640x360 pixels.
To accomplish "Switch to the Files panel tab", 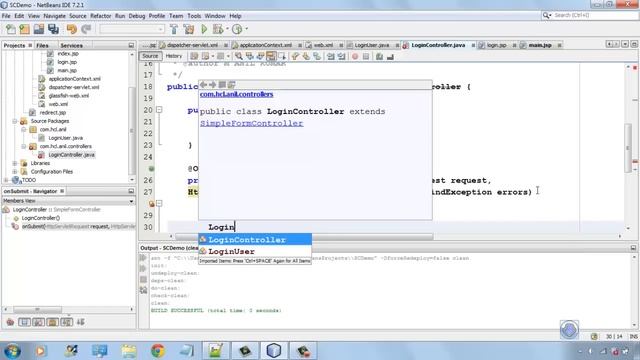I will (42, 45).
